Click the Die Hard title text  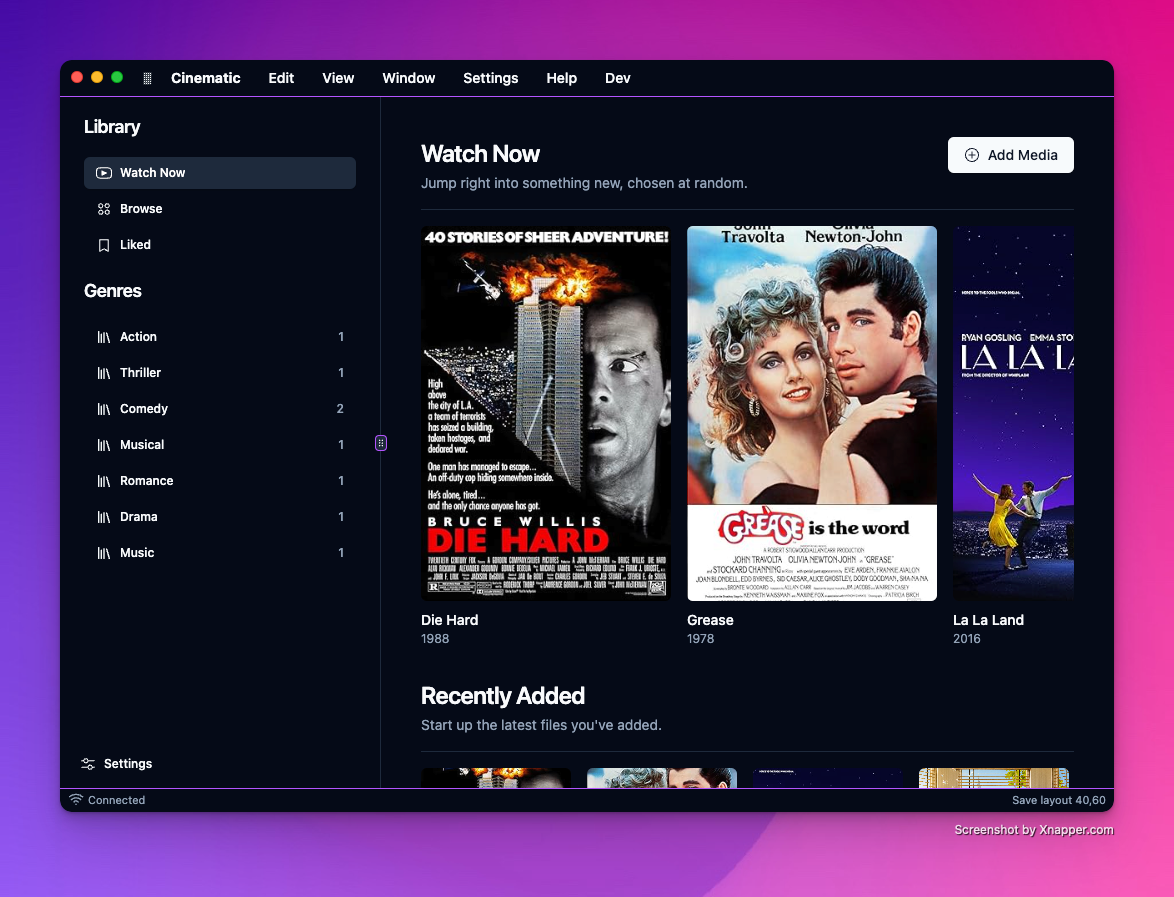(449, 620)
